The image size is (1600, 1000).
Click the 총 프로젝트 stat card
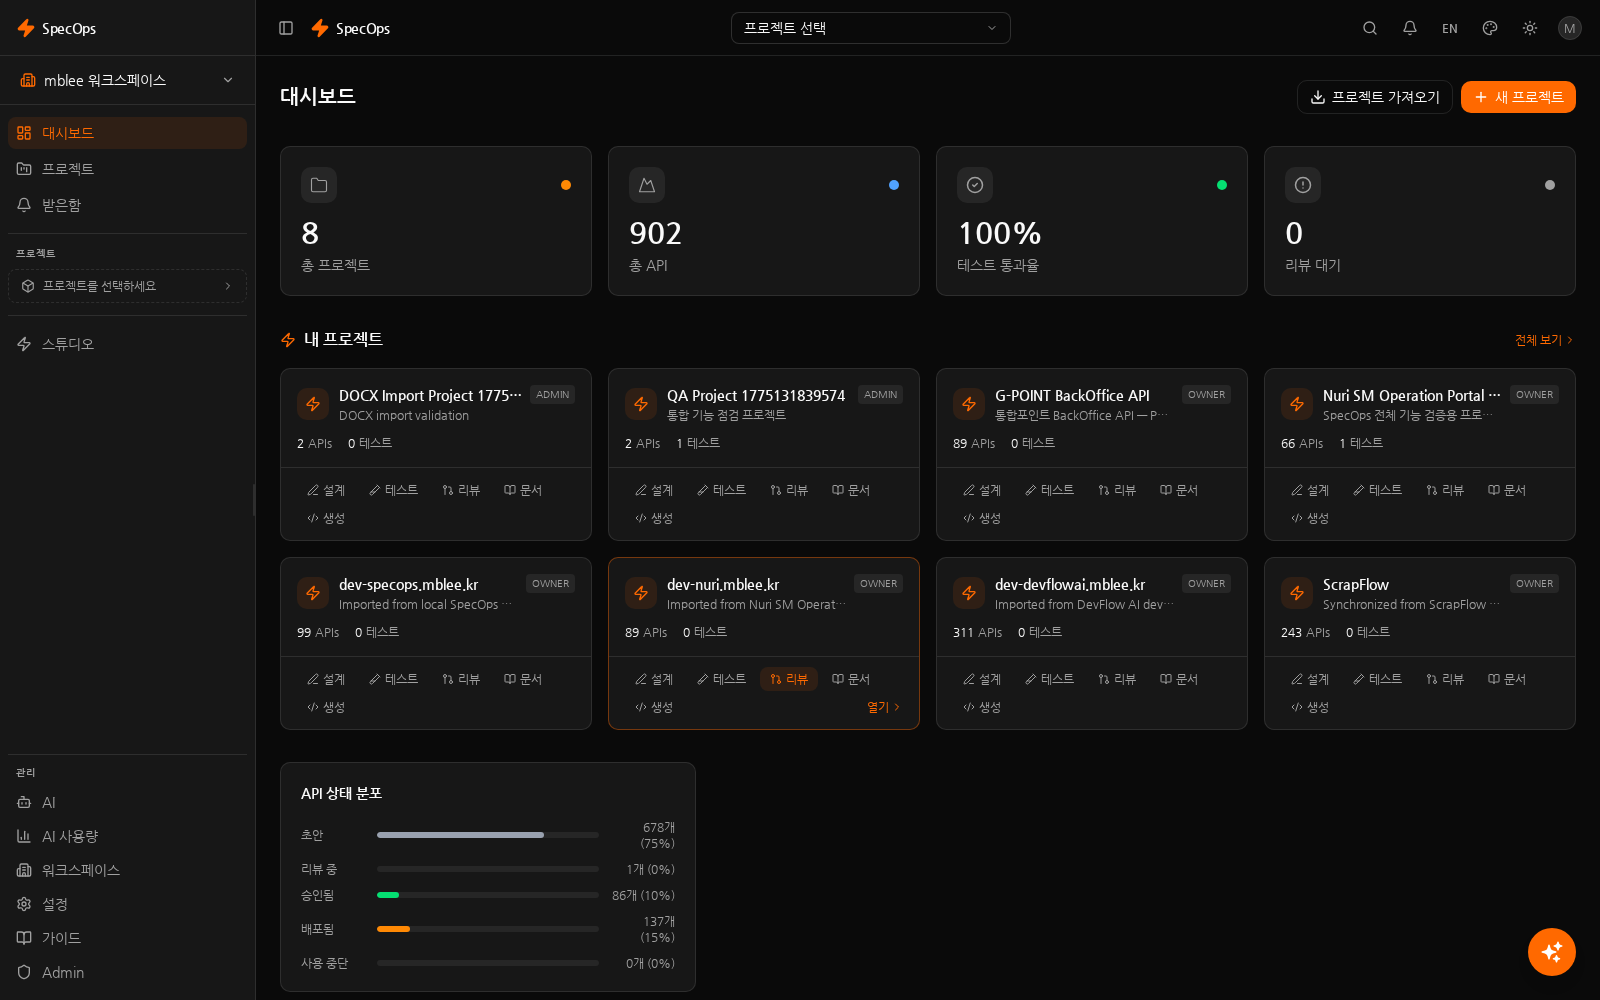point(436,221)
